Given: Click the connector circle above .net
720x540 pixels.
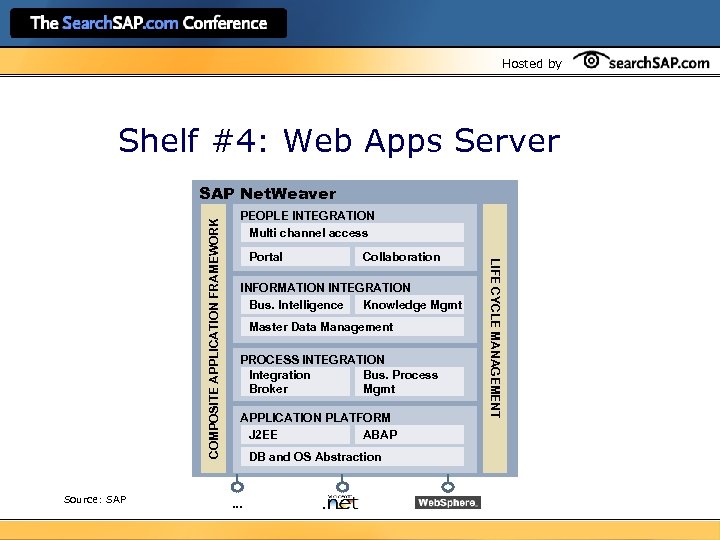Looking at the screenshot, I should point(342,486).
